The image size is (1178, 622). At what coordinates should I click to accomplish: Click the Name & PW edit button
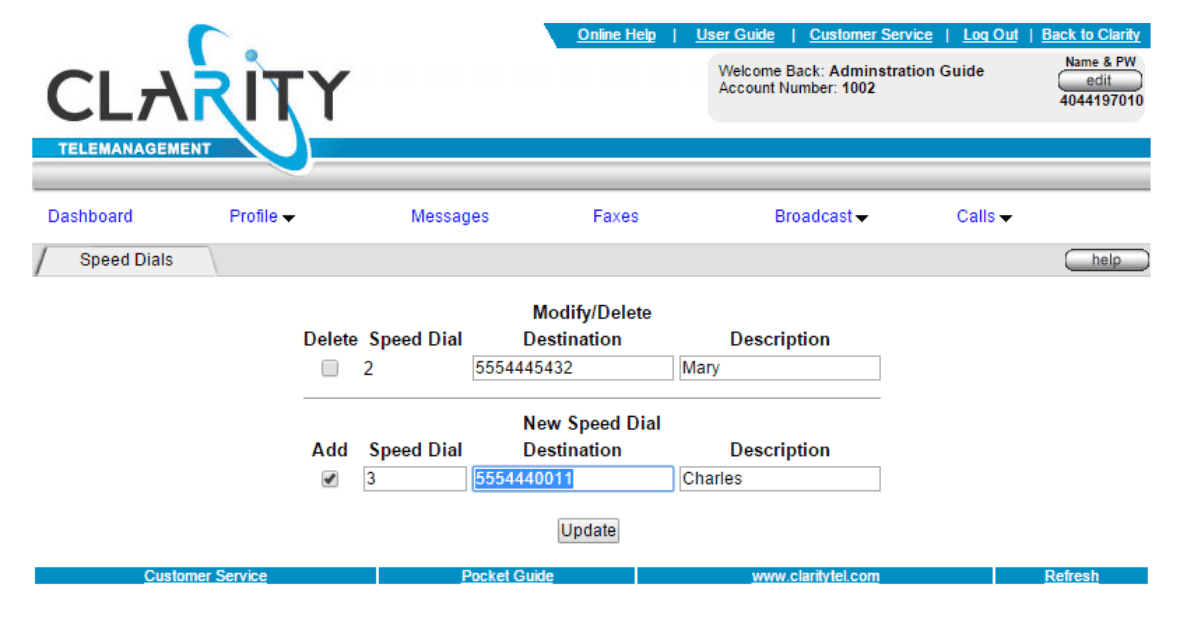(1099, 81)
